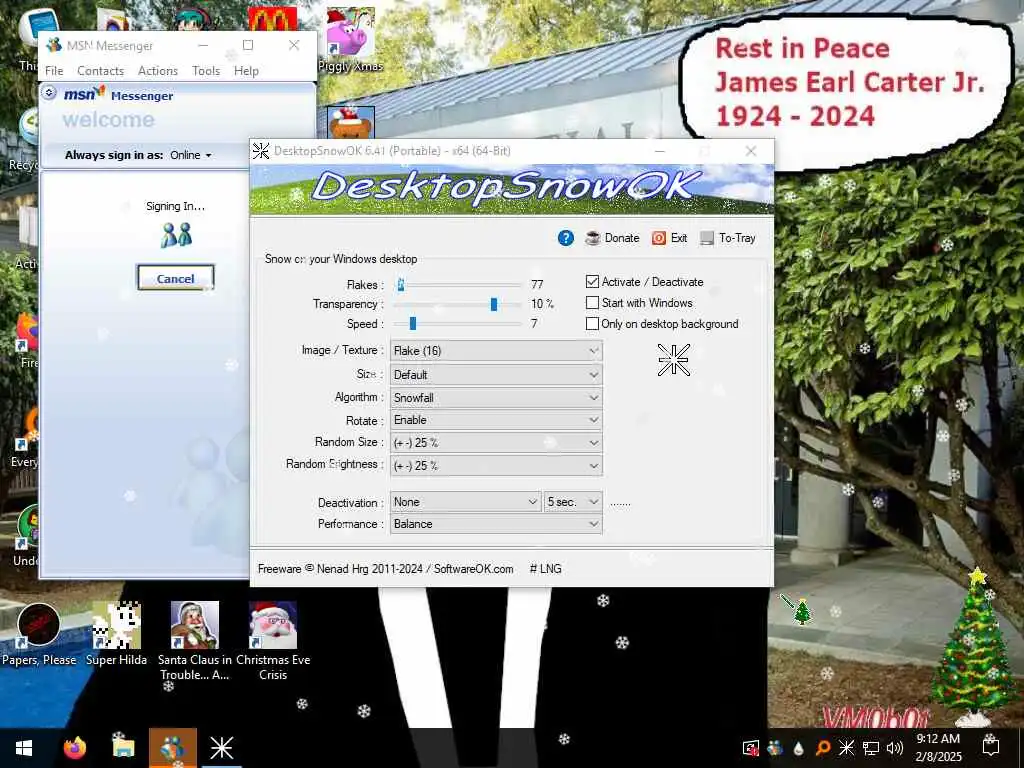Toggle the Activate / Deactivate checkbox
The height and width of the screenshot is (768, 1024).
click(x=592, y=281)
